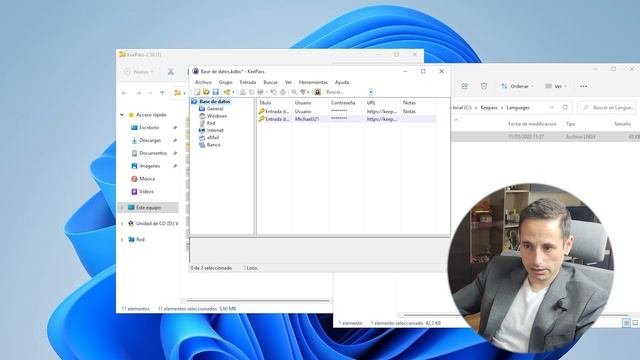Viewport: 640px width, 360px height.
Task: Click the Copy password toolbar icon
Action: click(x=251, y=92)
